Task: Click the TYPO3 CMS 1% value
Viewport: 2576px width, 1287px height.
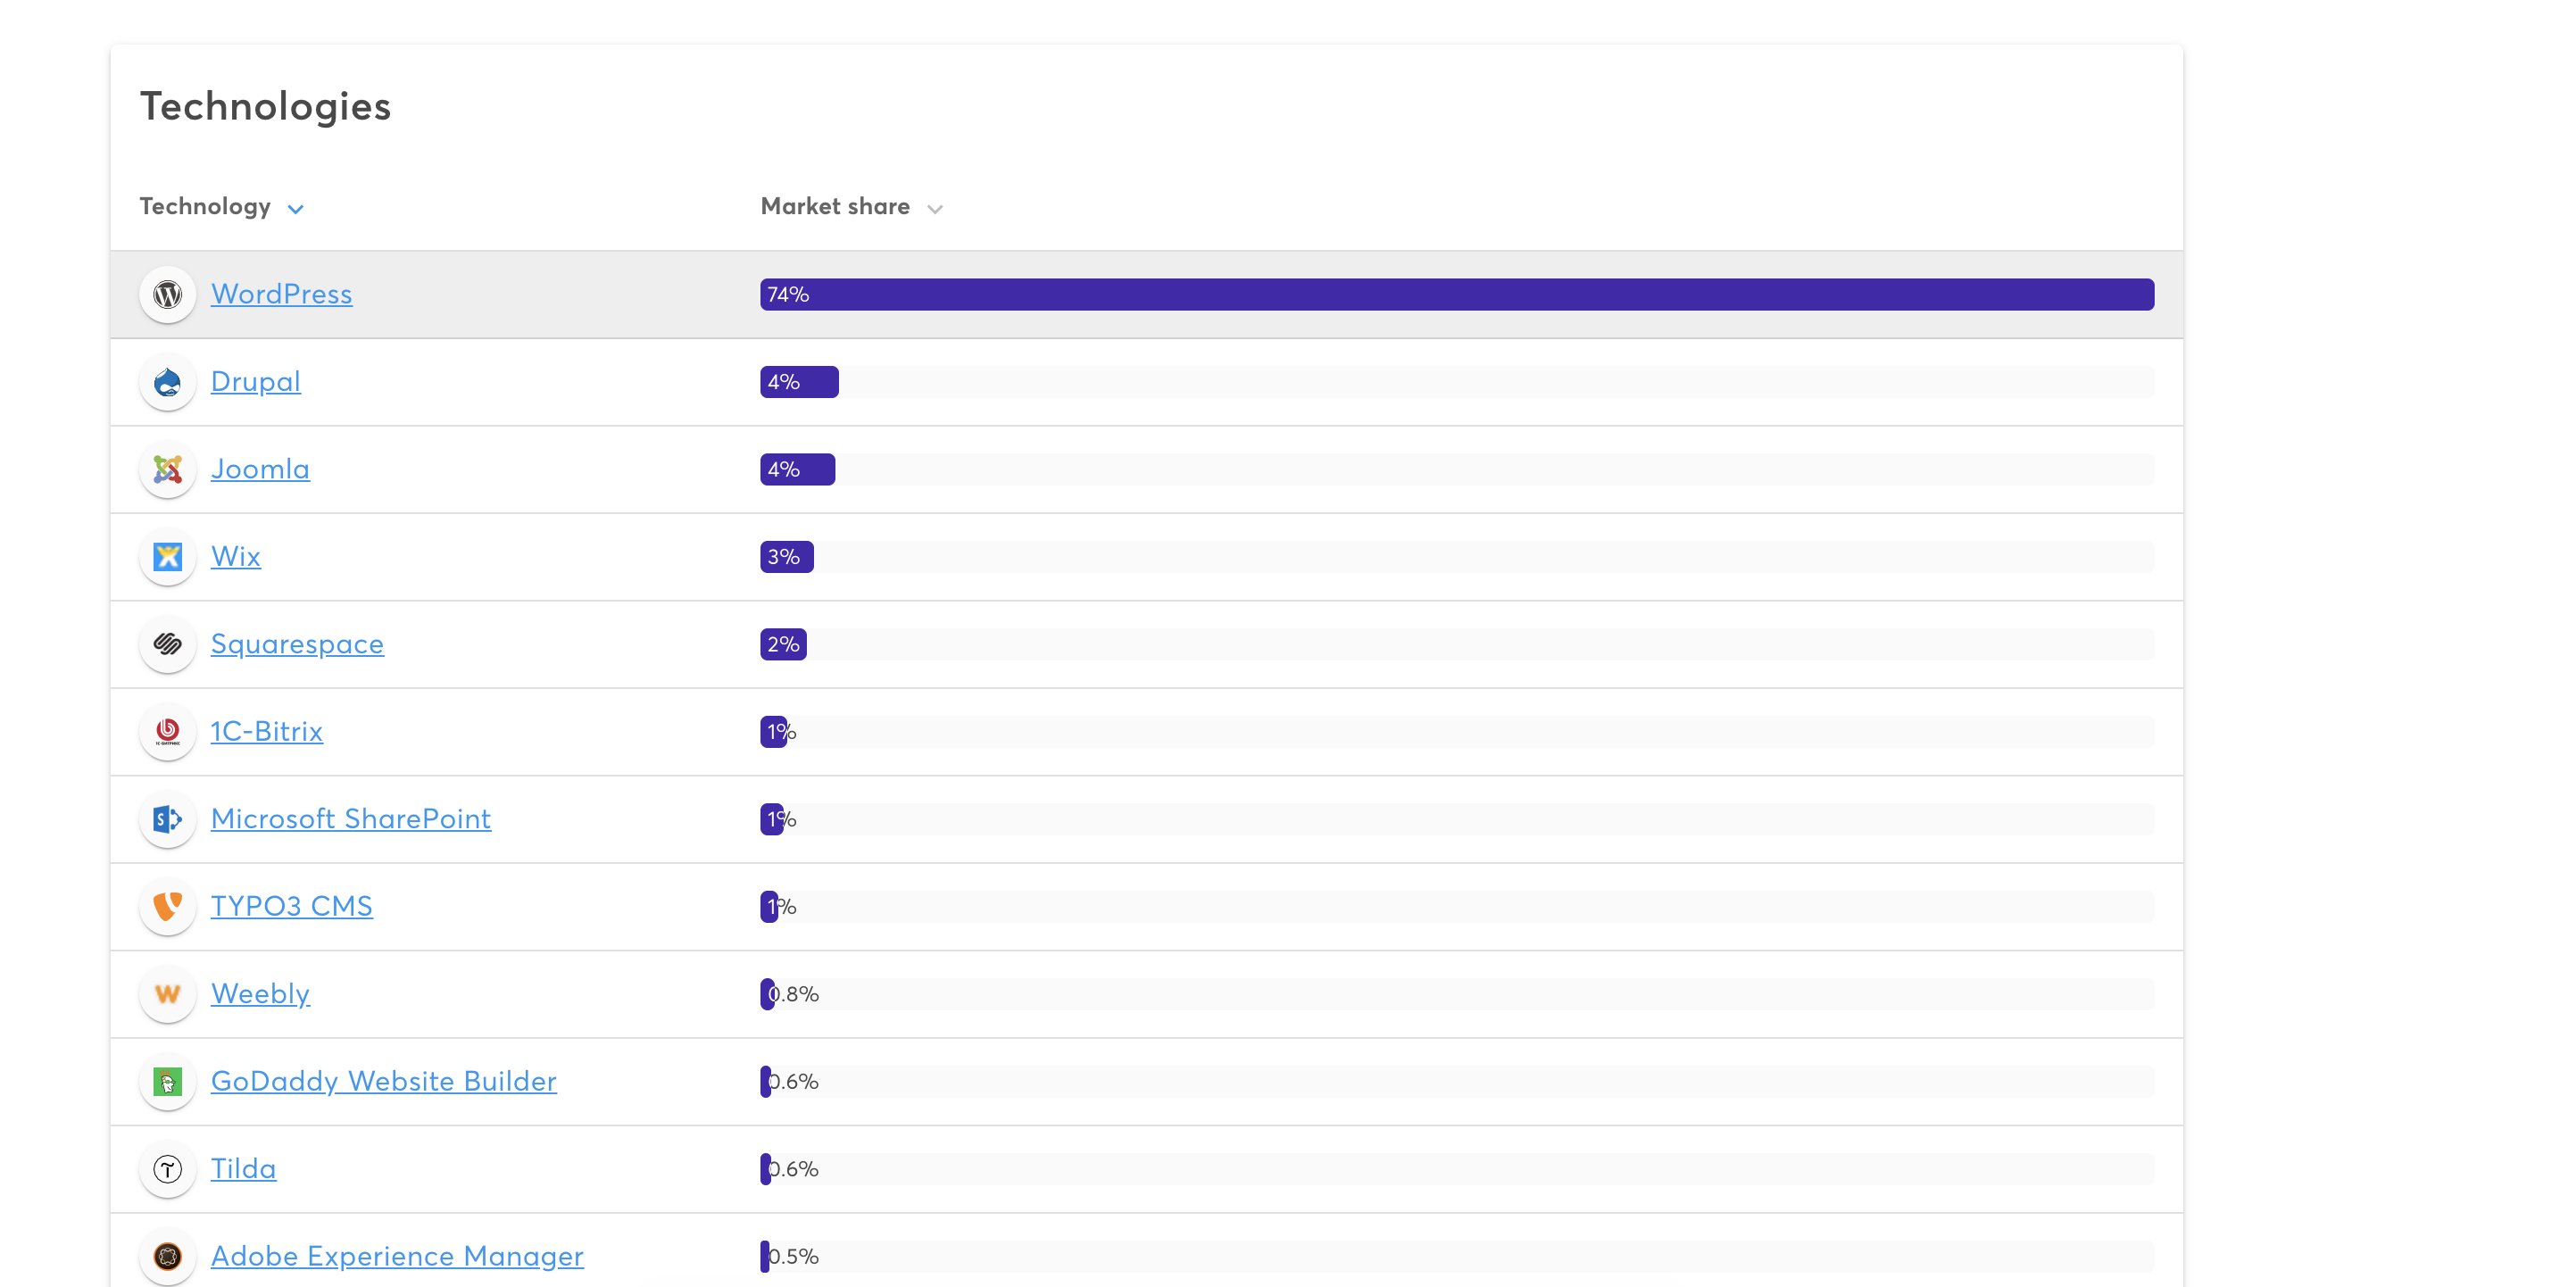Action: click(782, 907)
